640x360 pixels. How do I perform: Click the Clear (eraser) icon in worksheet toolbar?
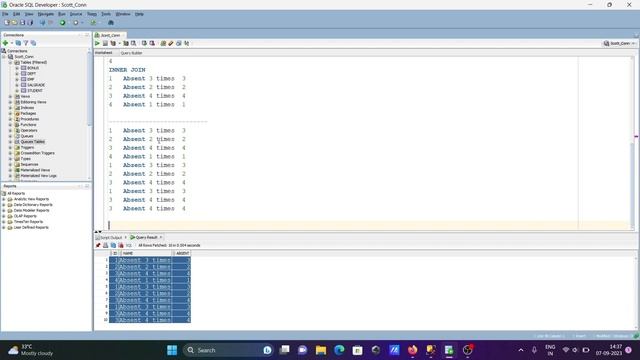point(171,43)
